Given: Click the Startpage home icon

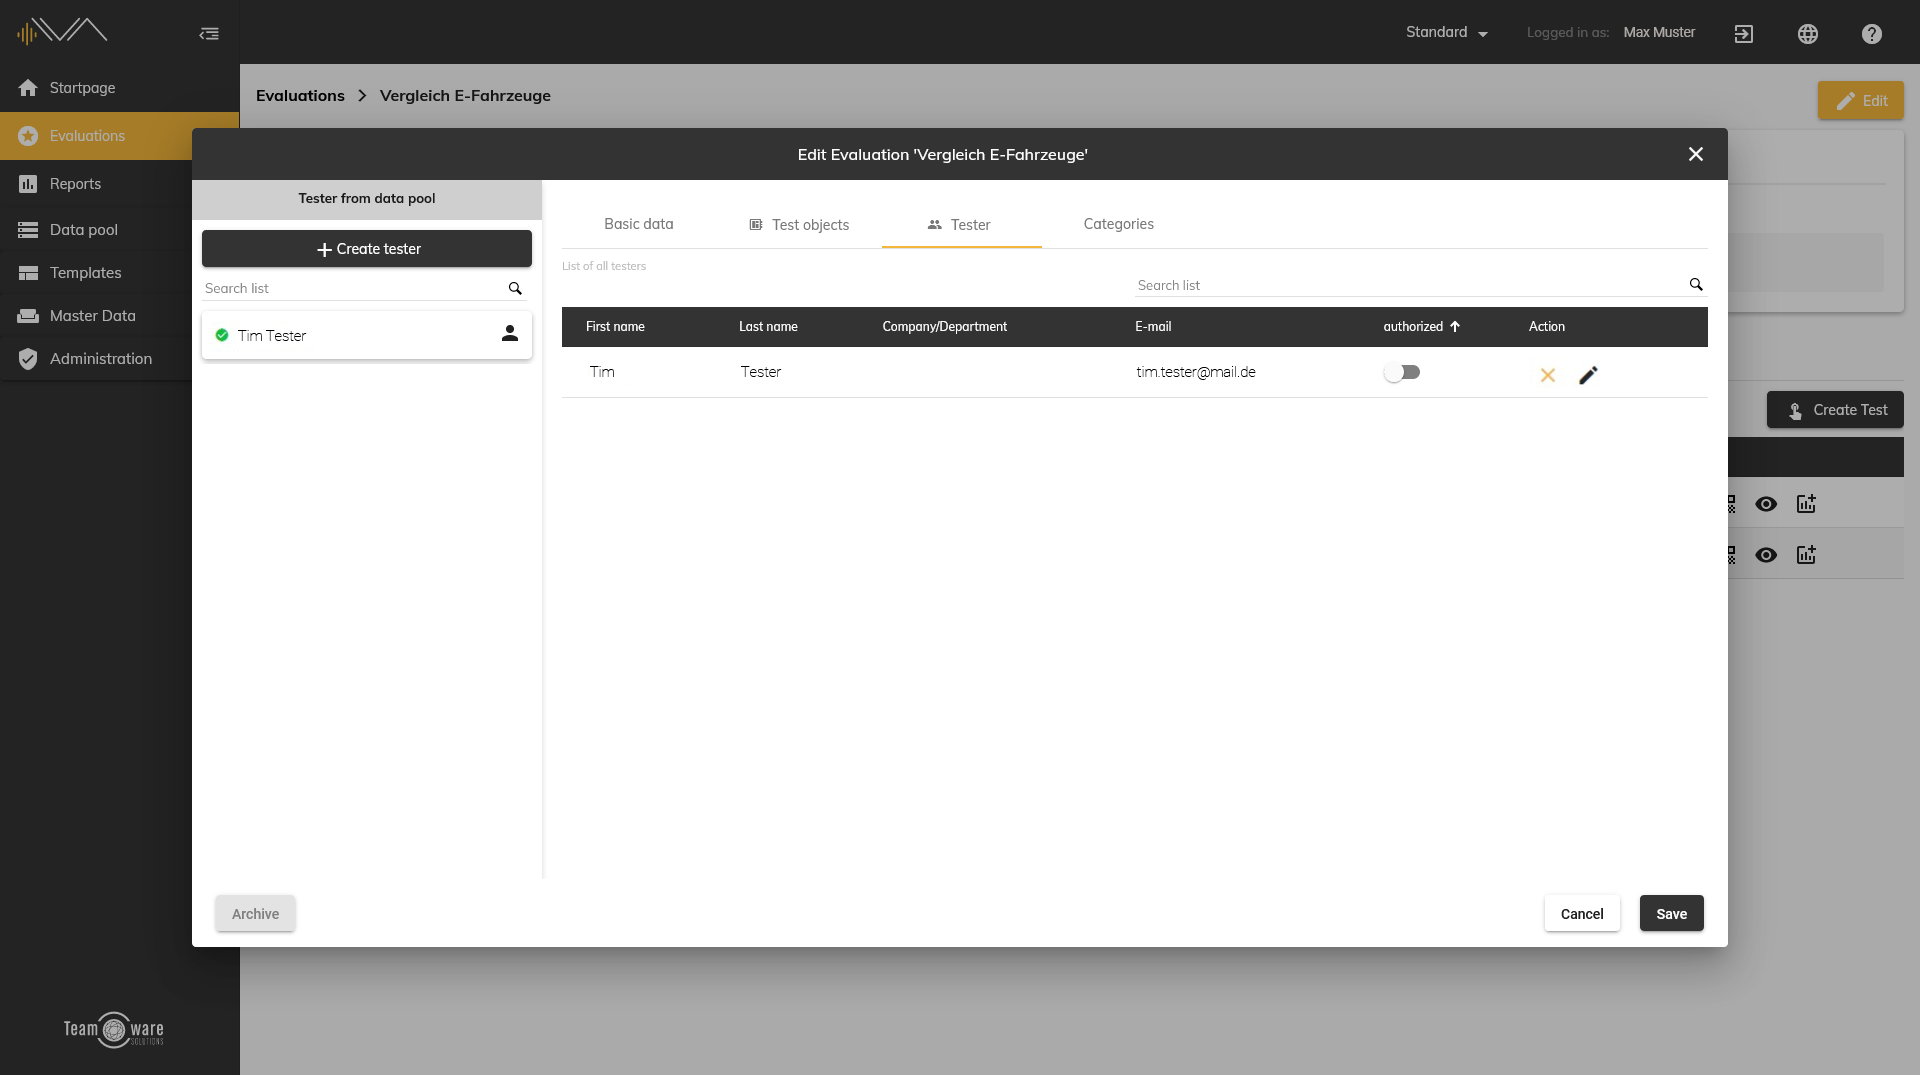Looking at the screenshot, I should coord(28,88).
